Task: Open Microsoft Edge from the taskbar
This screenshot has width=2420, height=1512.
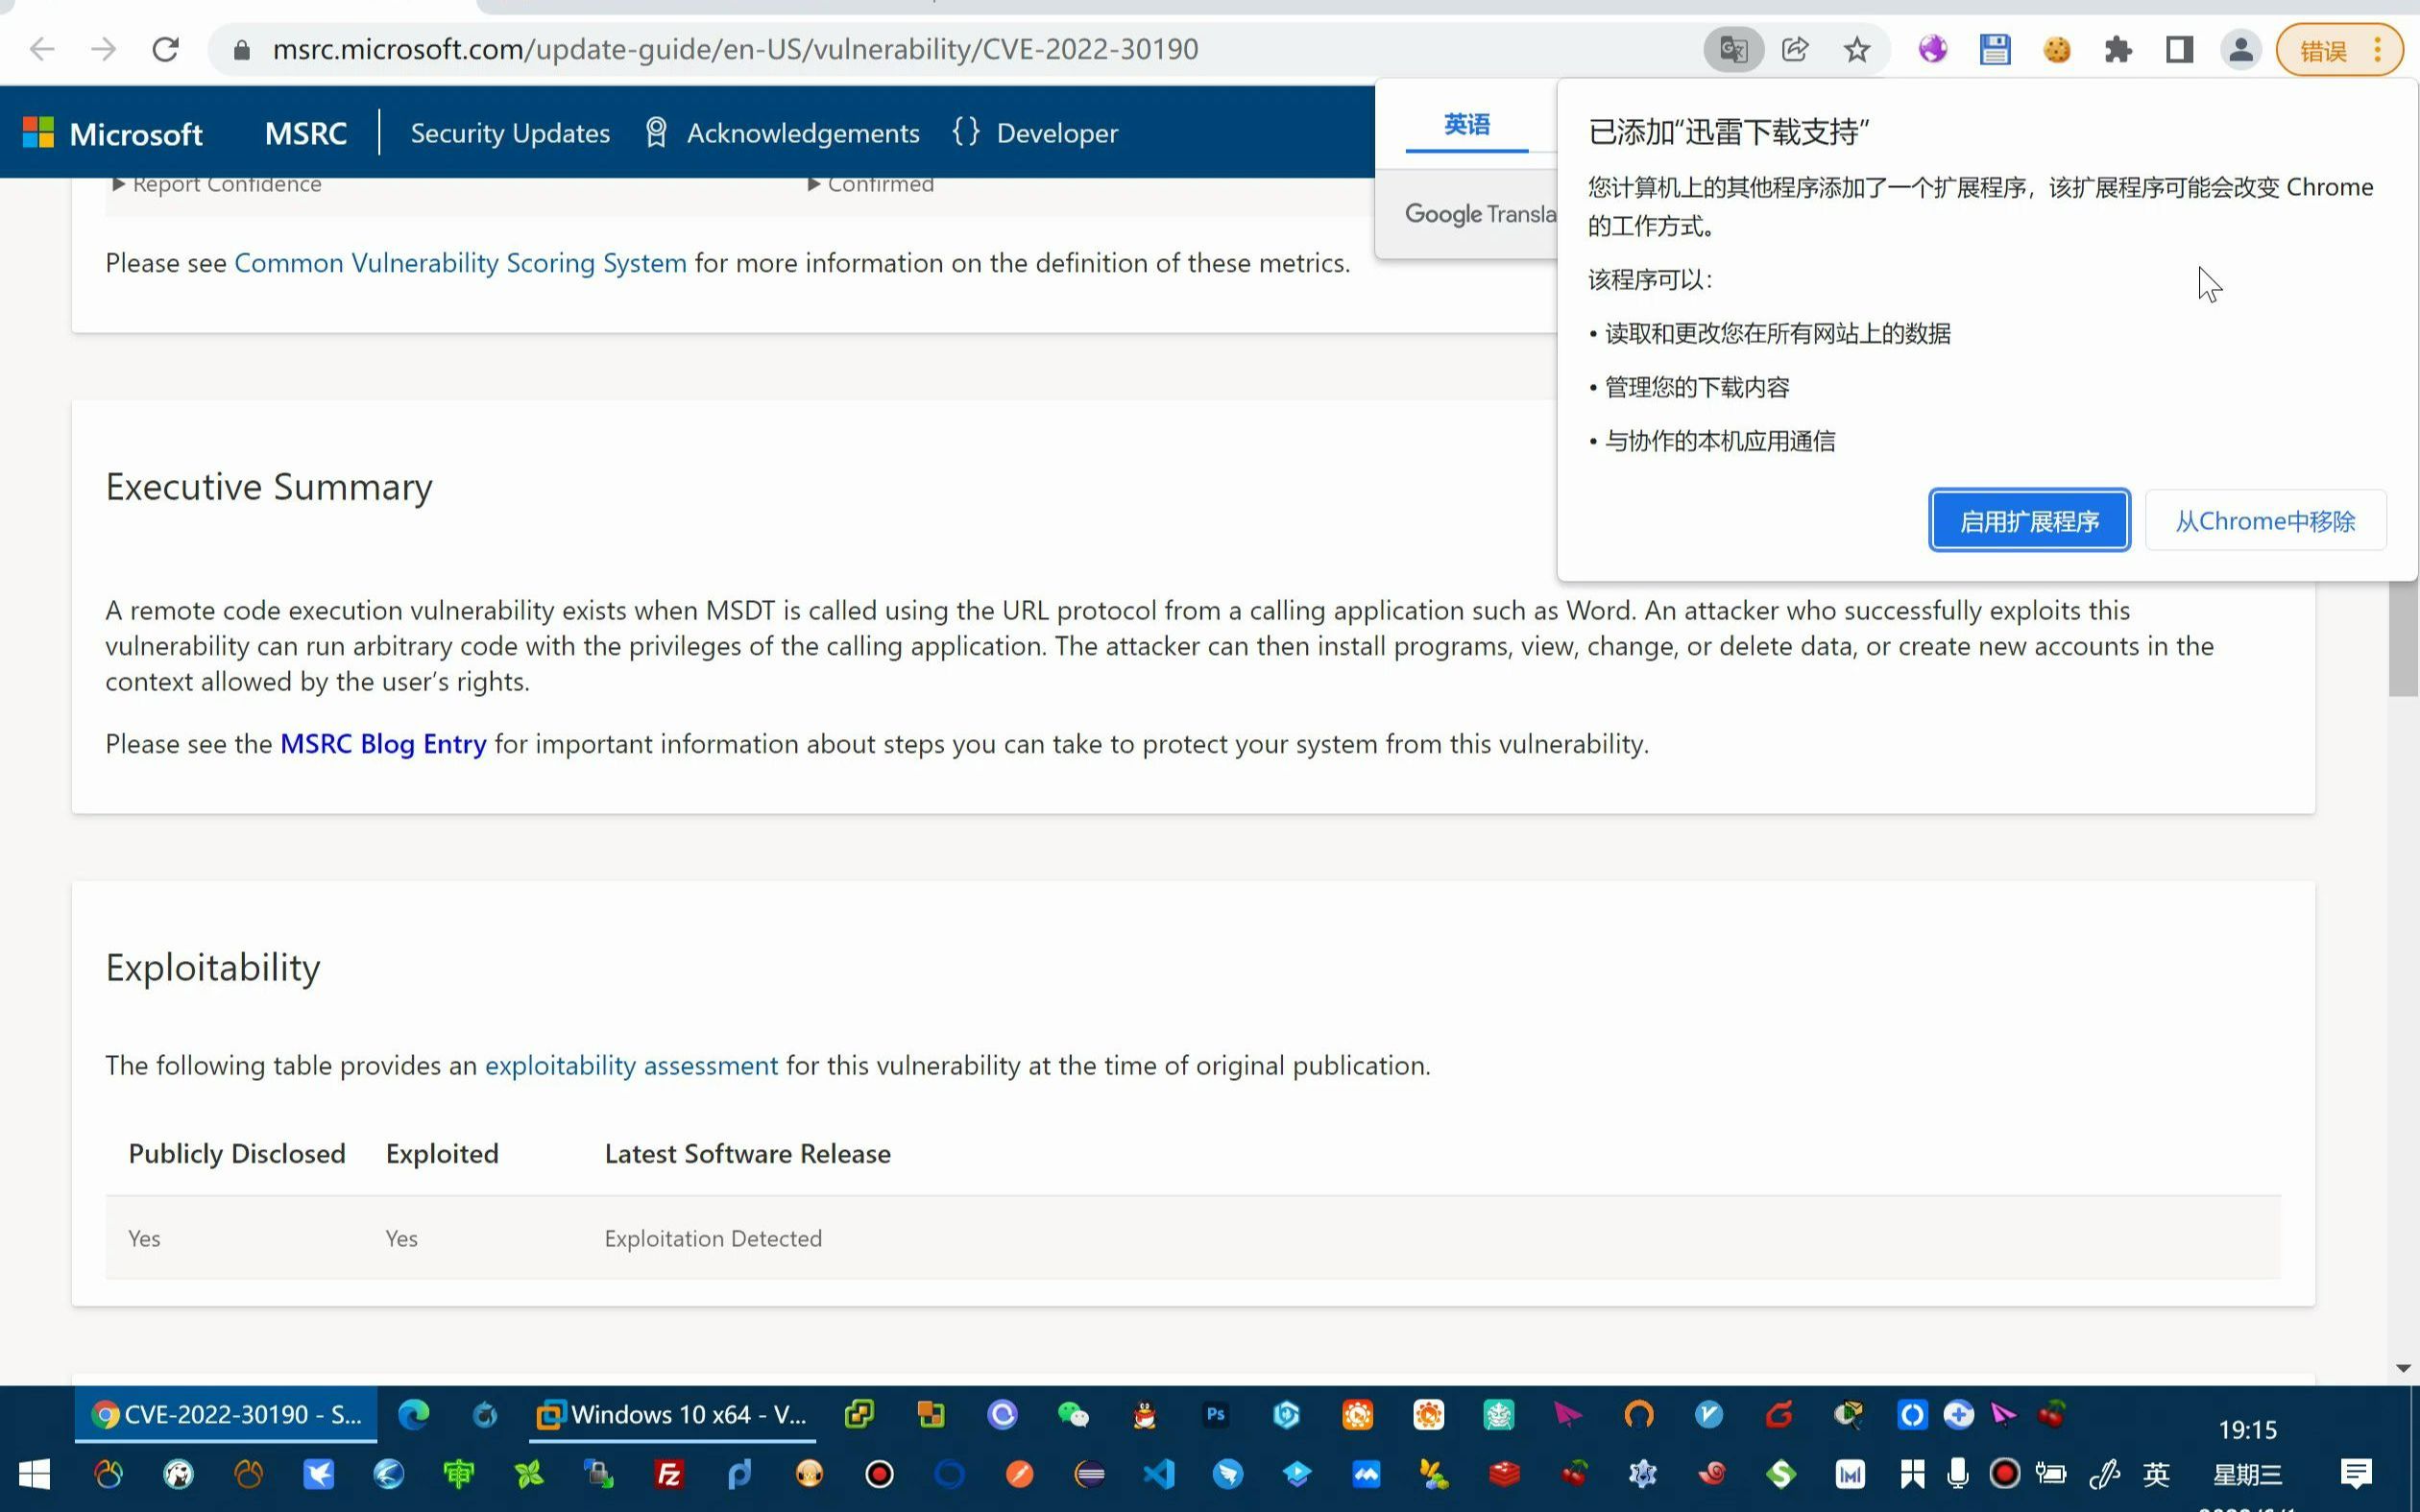Action: coord(413,1414)
